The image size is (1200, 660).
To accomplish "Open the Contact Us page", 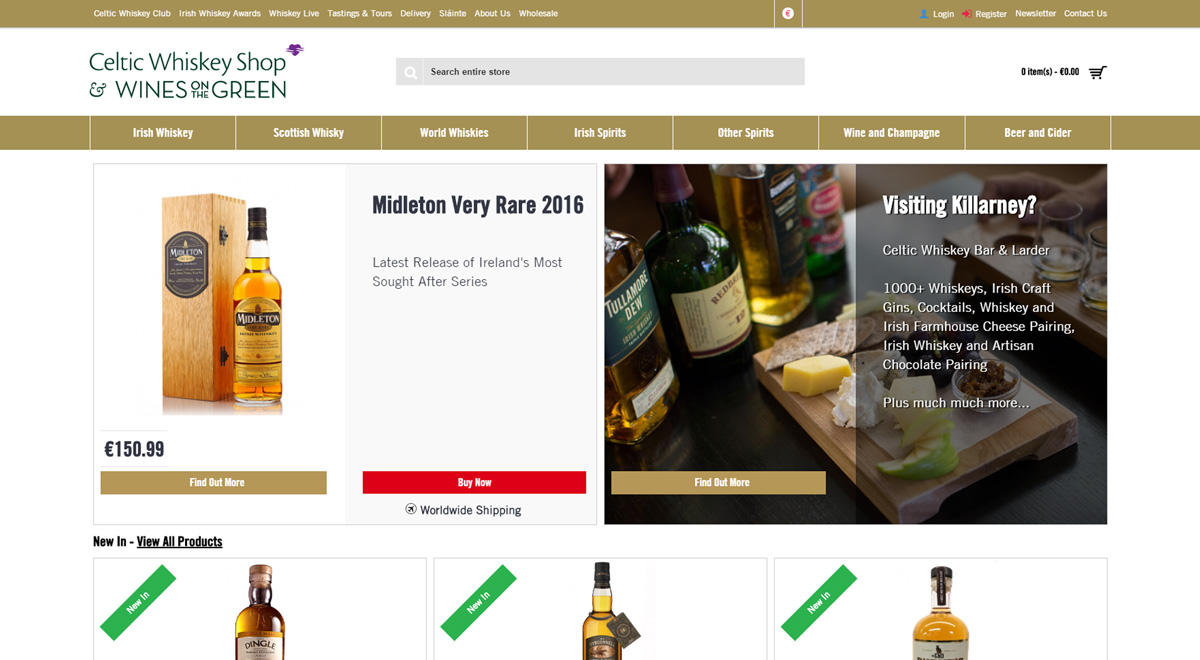I will click(x=1085, y=14).
